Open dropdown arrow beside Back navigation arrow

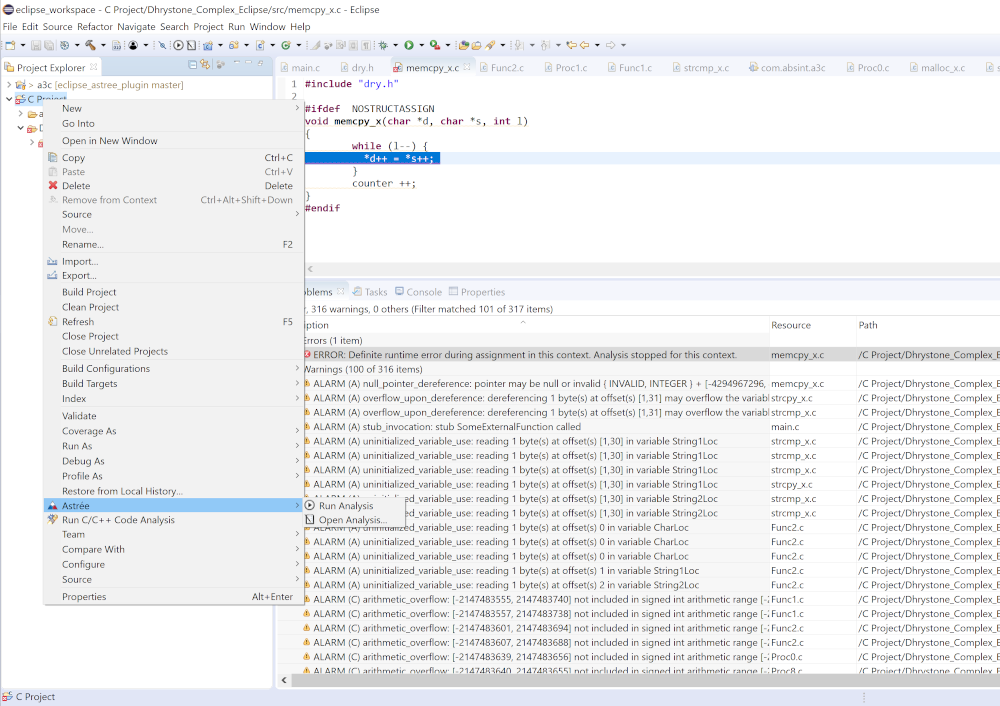click(598, 45)
